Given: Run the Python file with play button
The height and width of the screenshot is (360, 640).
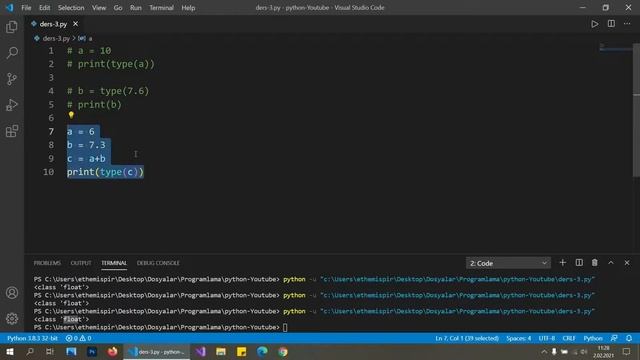Looking at the screenshot, I should (x=595, y=24).
